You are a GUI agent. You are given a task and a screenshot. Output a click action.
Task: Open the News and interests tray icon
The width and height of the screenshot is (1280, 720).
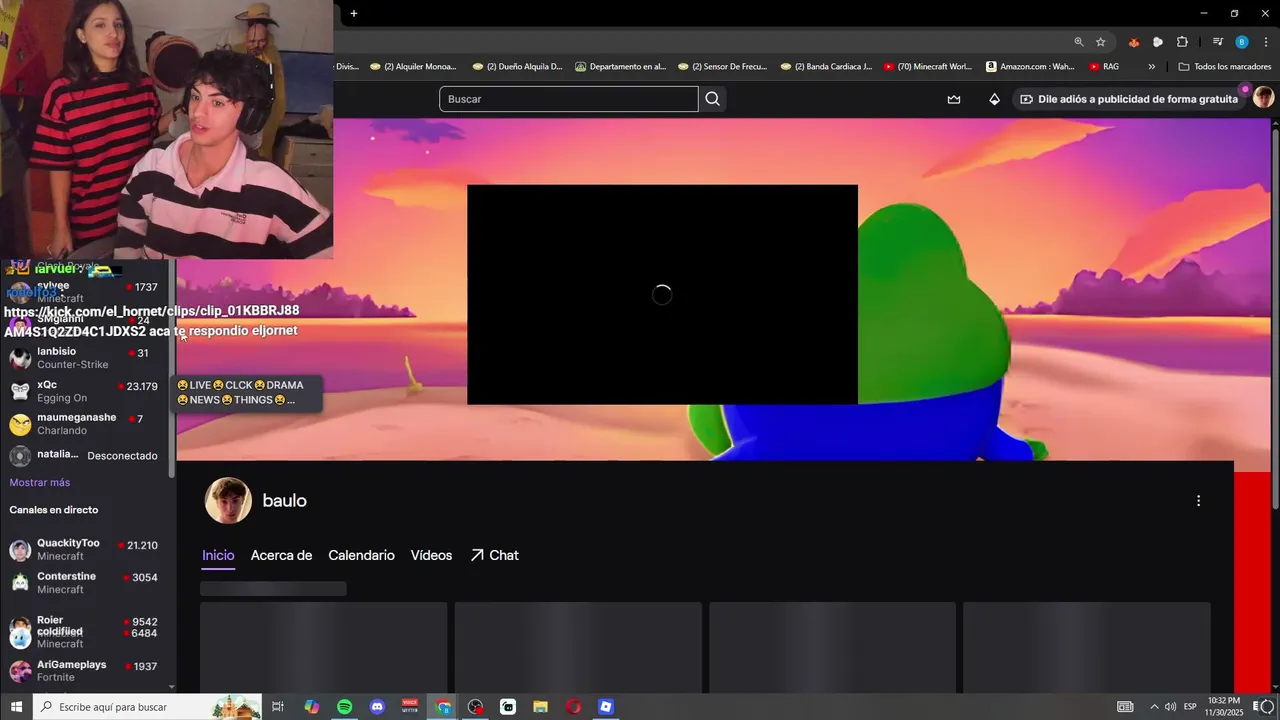(1125, 707)
